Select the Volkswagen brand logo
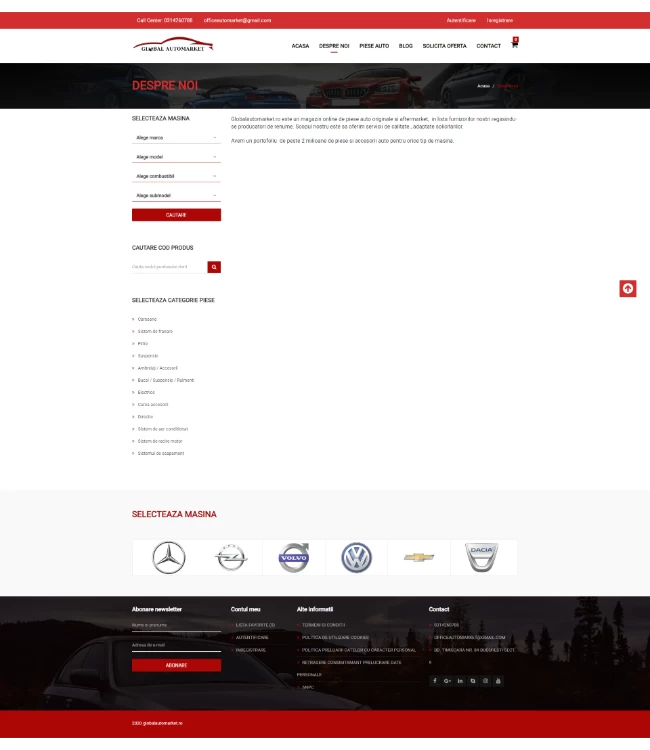This screenshot has height=750, width=650. [356, 557]
